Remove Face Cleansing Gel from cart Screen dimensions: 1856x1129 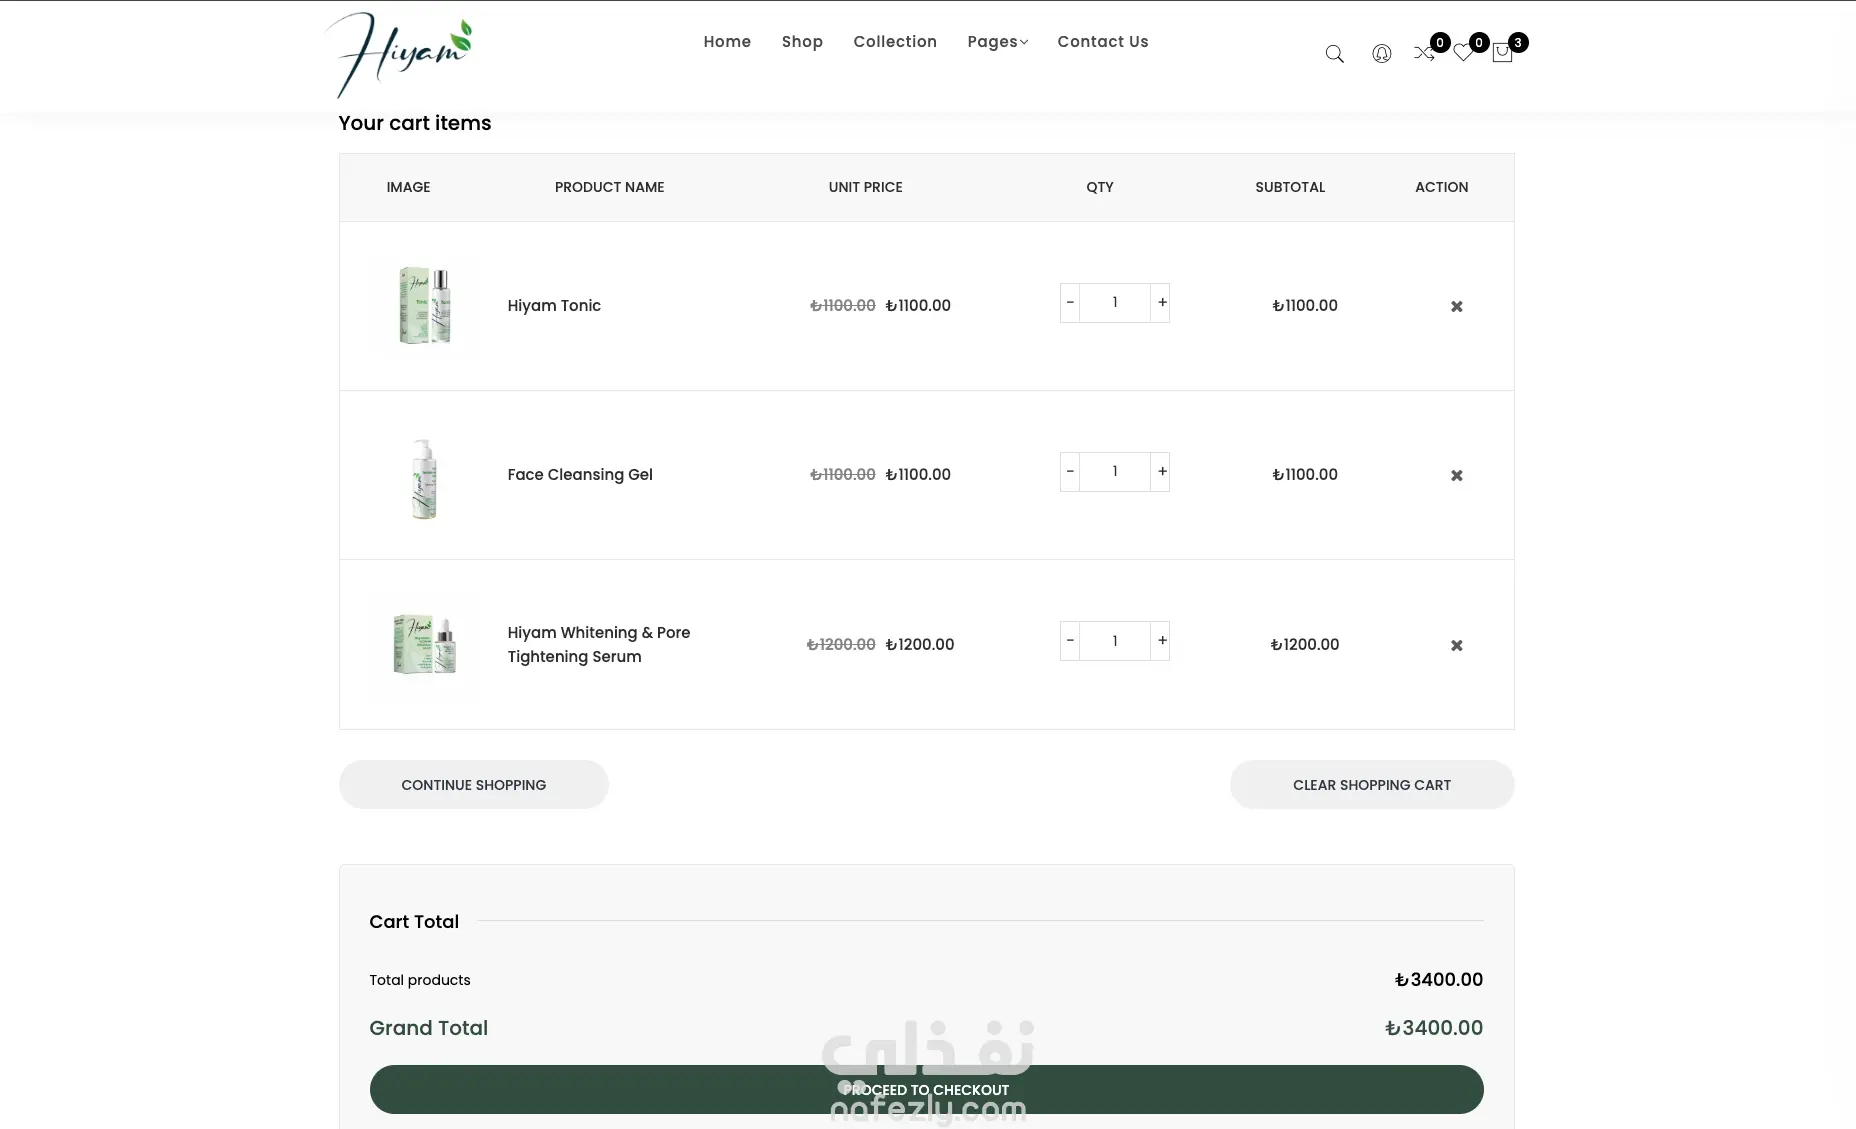(1456, 475)
